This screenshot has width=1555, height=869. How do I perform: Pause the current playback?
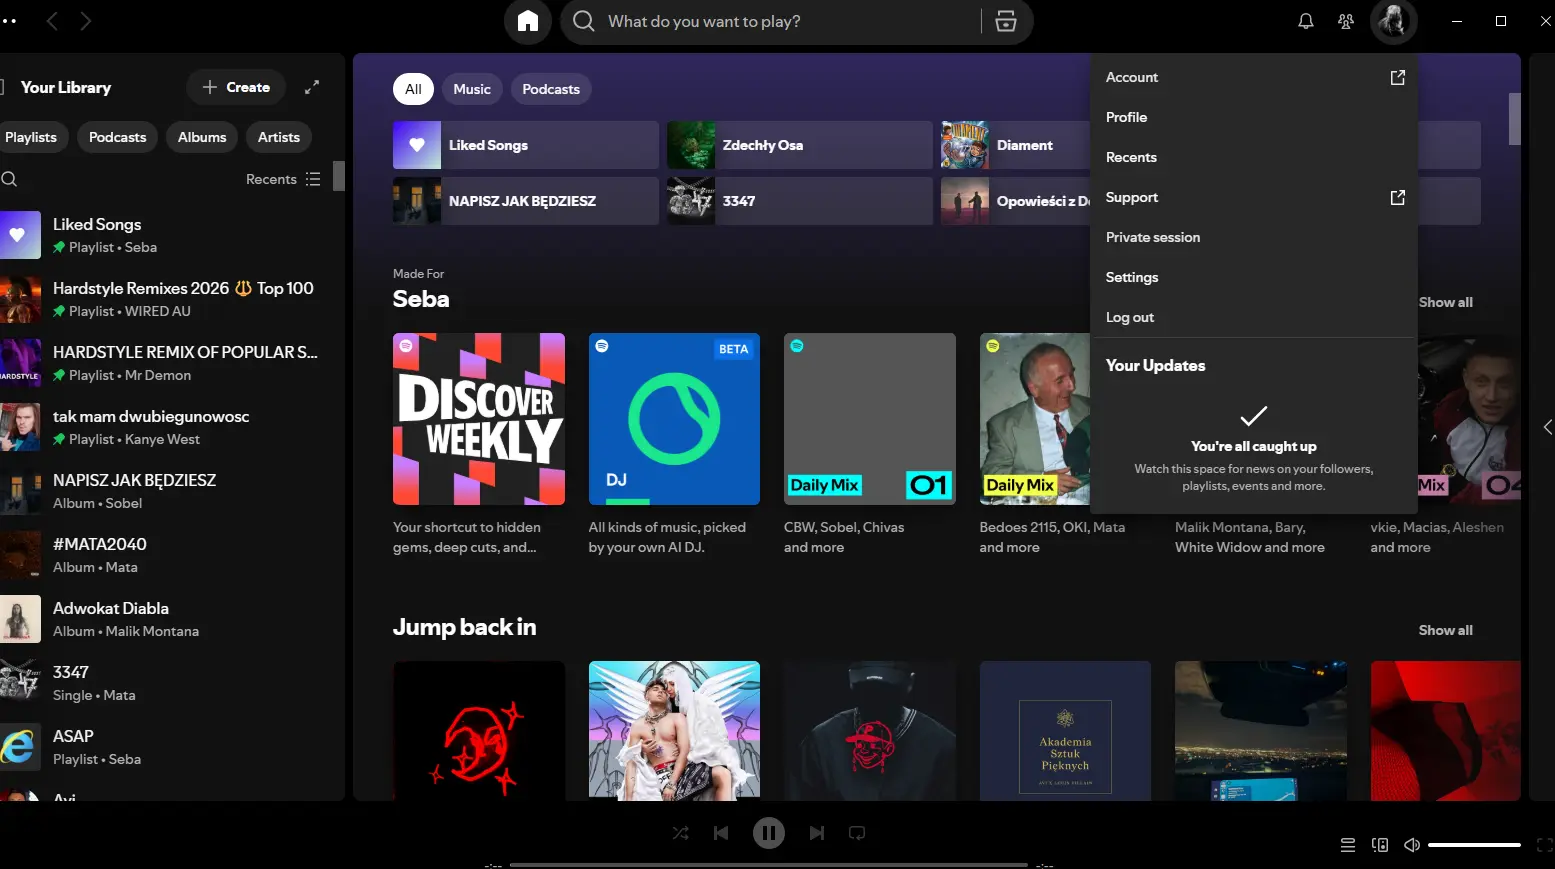point(769,833)
